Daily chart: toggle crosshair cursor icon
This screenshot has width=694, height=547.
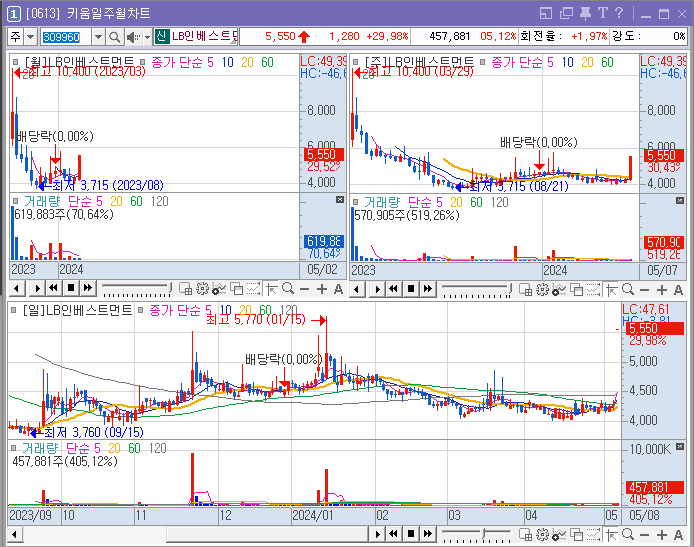tap(611, 535)
